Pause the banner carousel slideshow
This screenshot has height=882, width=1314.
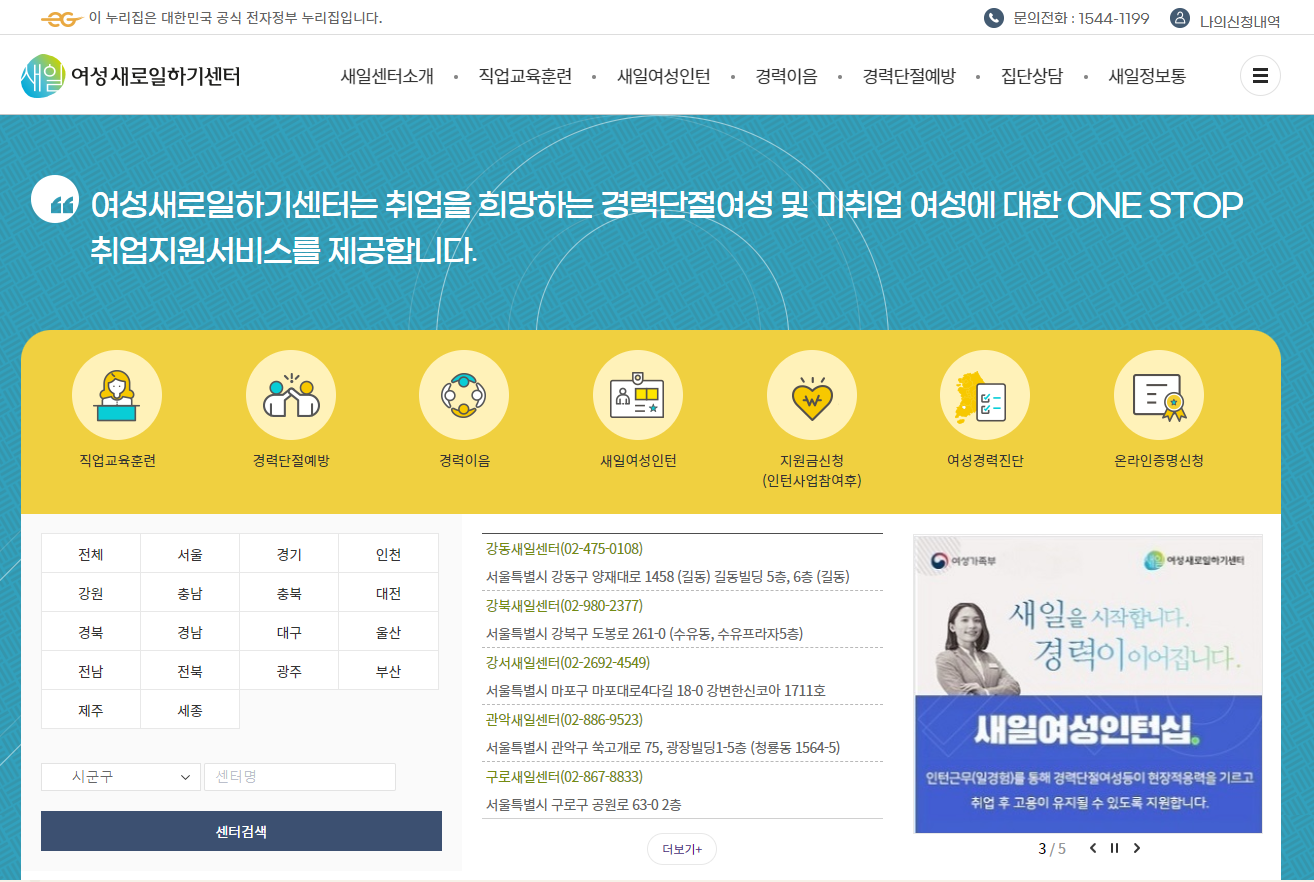tap(1114, 847)
